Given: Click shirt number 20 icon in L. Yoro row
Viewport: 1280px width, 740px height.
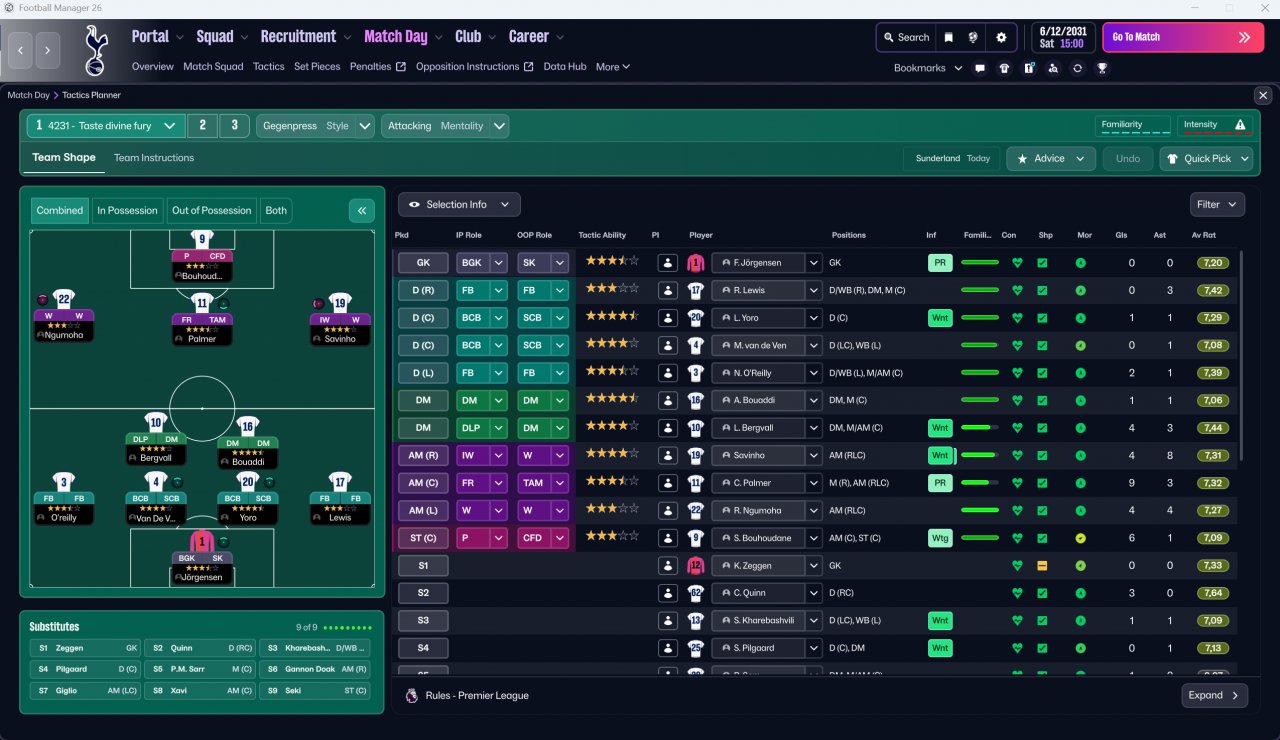Looking at the screenshot, I should pyautogui.click(x=696, y=318).
